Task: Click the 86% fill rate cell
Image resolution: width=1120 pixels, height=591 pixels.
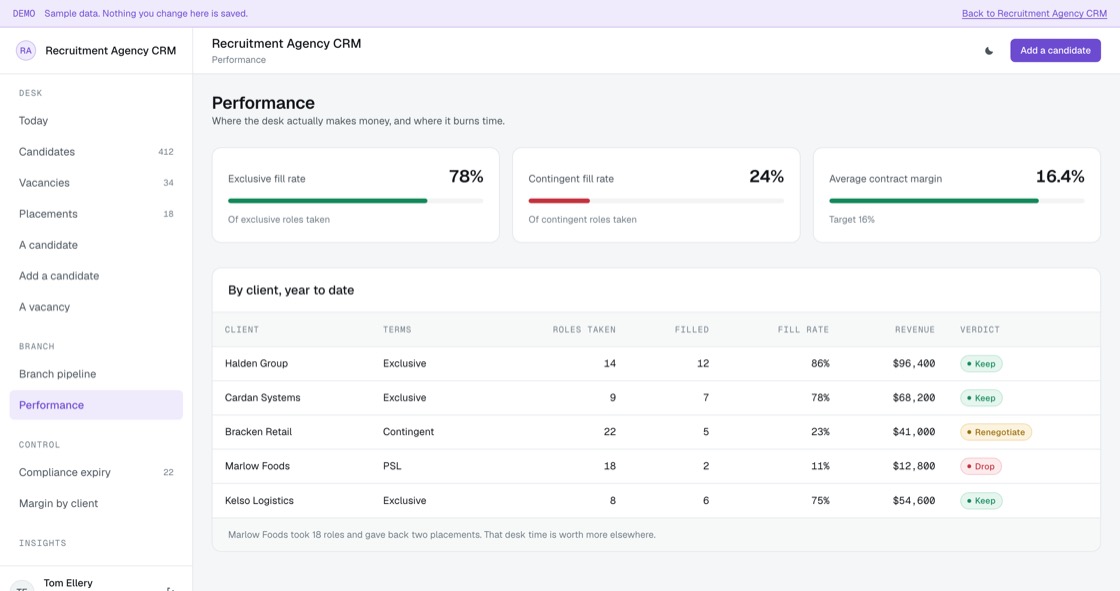Action: pyautogui.click(x=820, y=364)
